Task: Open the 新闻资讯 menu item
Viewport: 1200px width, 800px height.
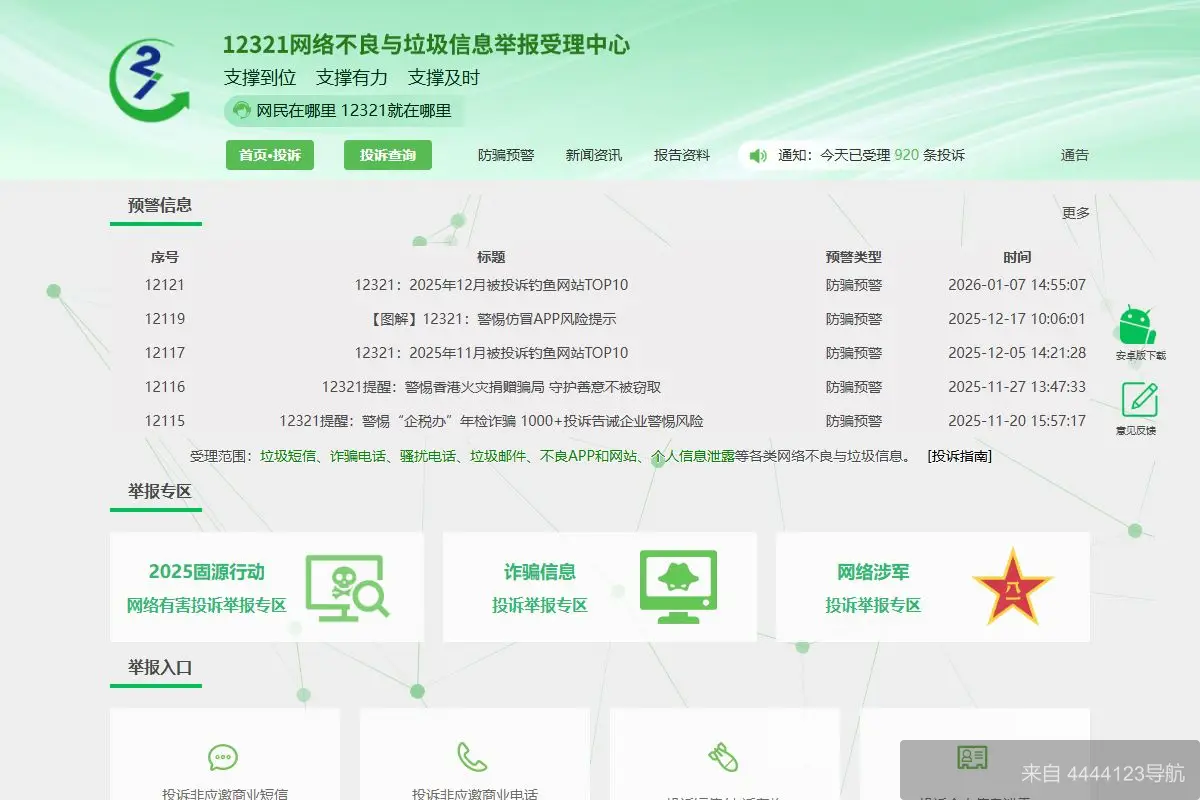Action: (594, 155)
